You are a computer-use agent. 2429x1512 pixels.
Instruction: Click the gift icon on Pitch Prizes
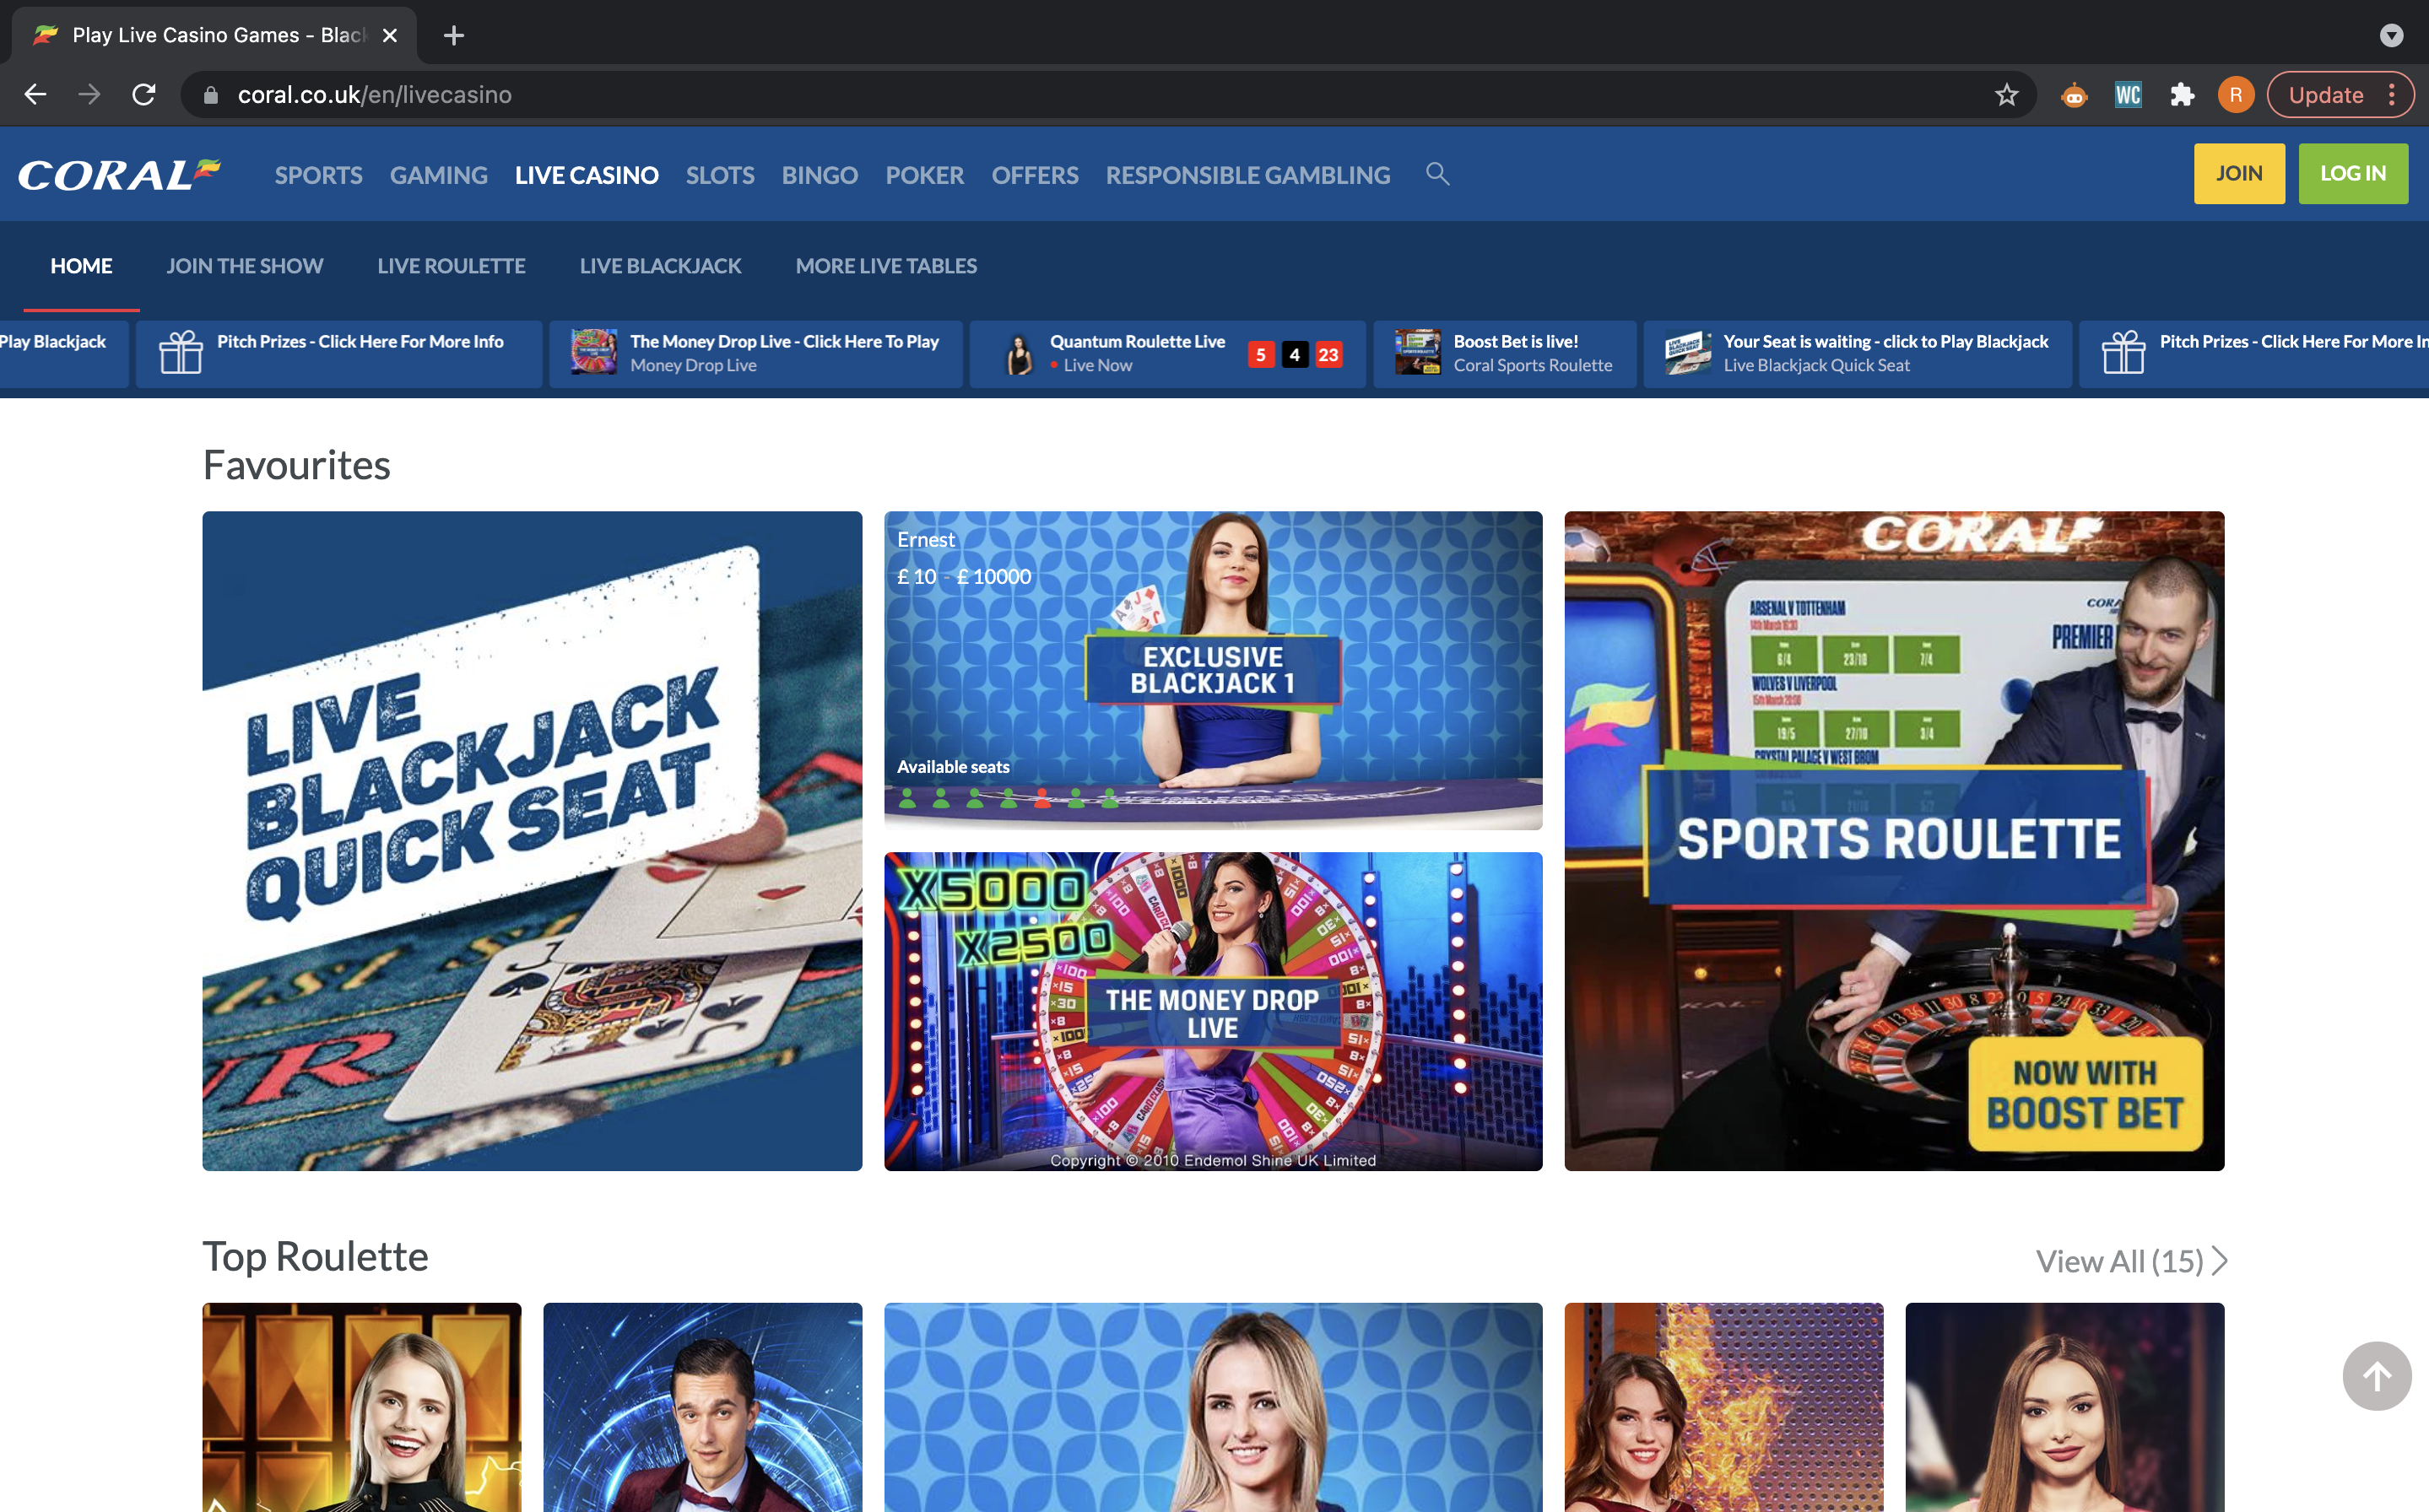coord(181,353)
